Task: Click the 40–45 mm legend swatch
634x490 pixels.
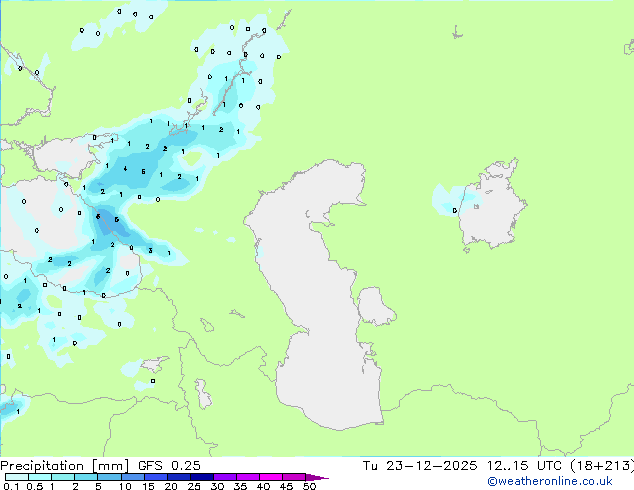Action: [270, 477]
